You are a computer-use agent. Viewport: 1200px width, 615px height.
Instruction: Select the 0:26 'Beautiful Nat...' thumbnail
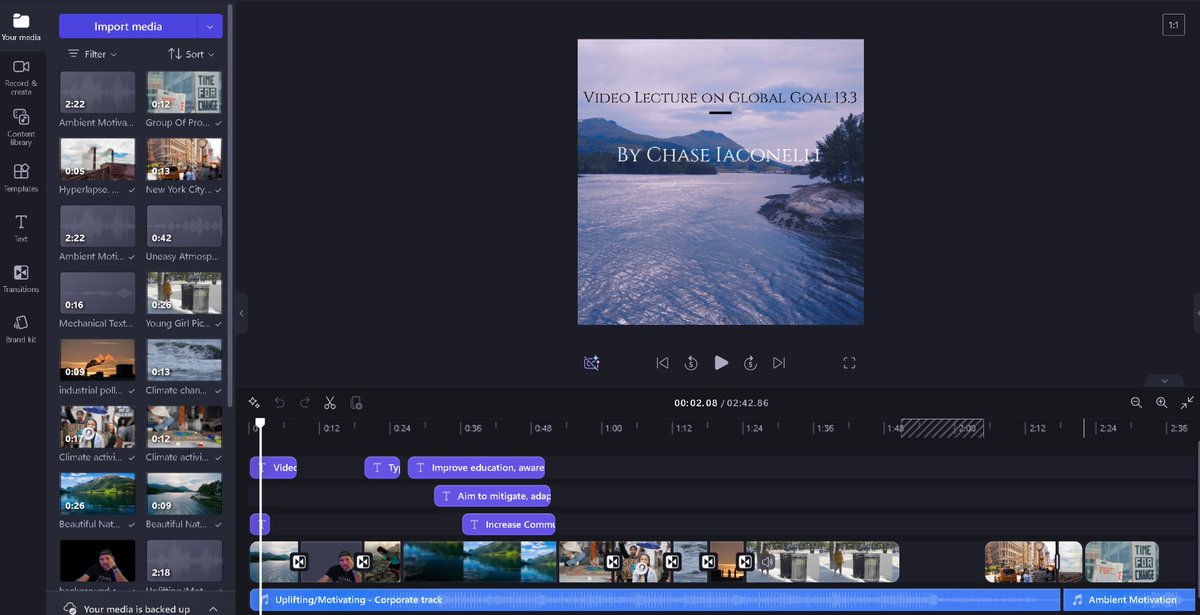coord(97,493)
